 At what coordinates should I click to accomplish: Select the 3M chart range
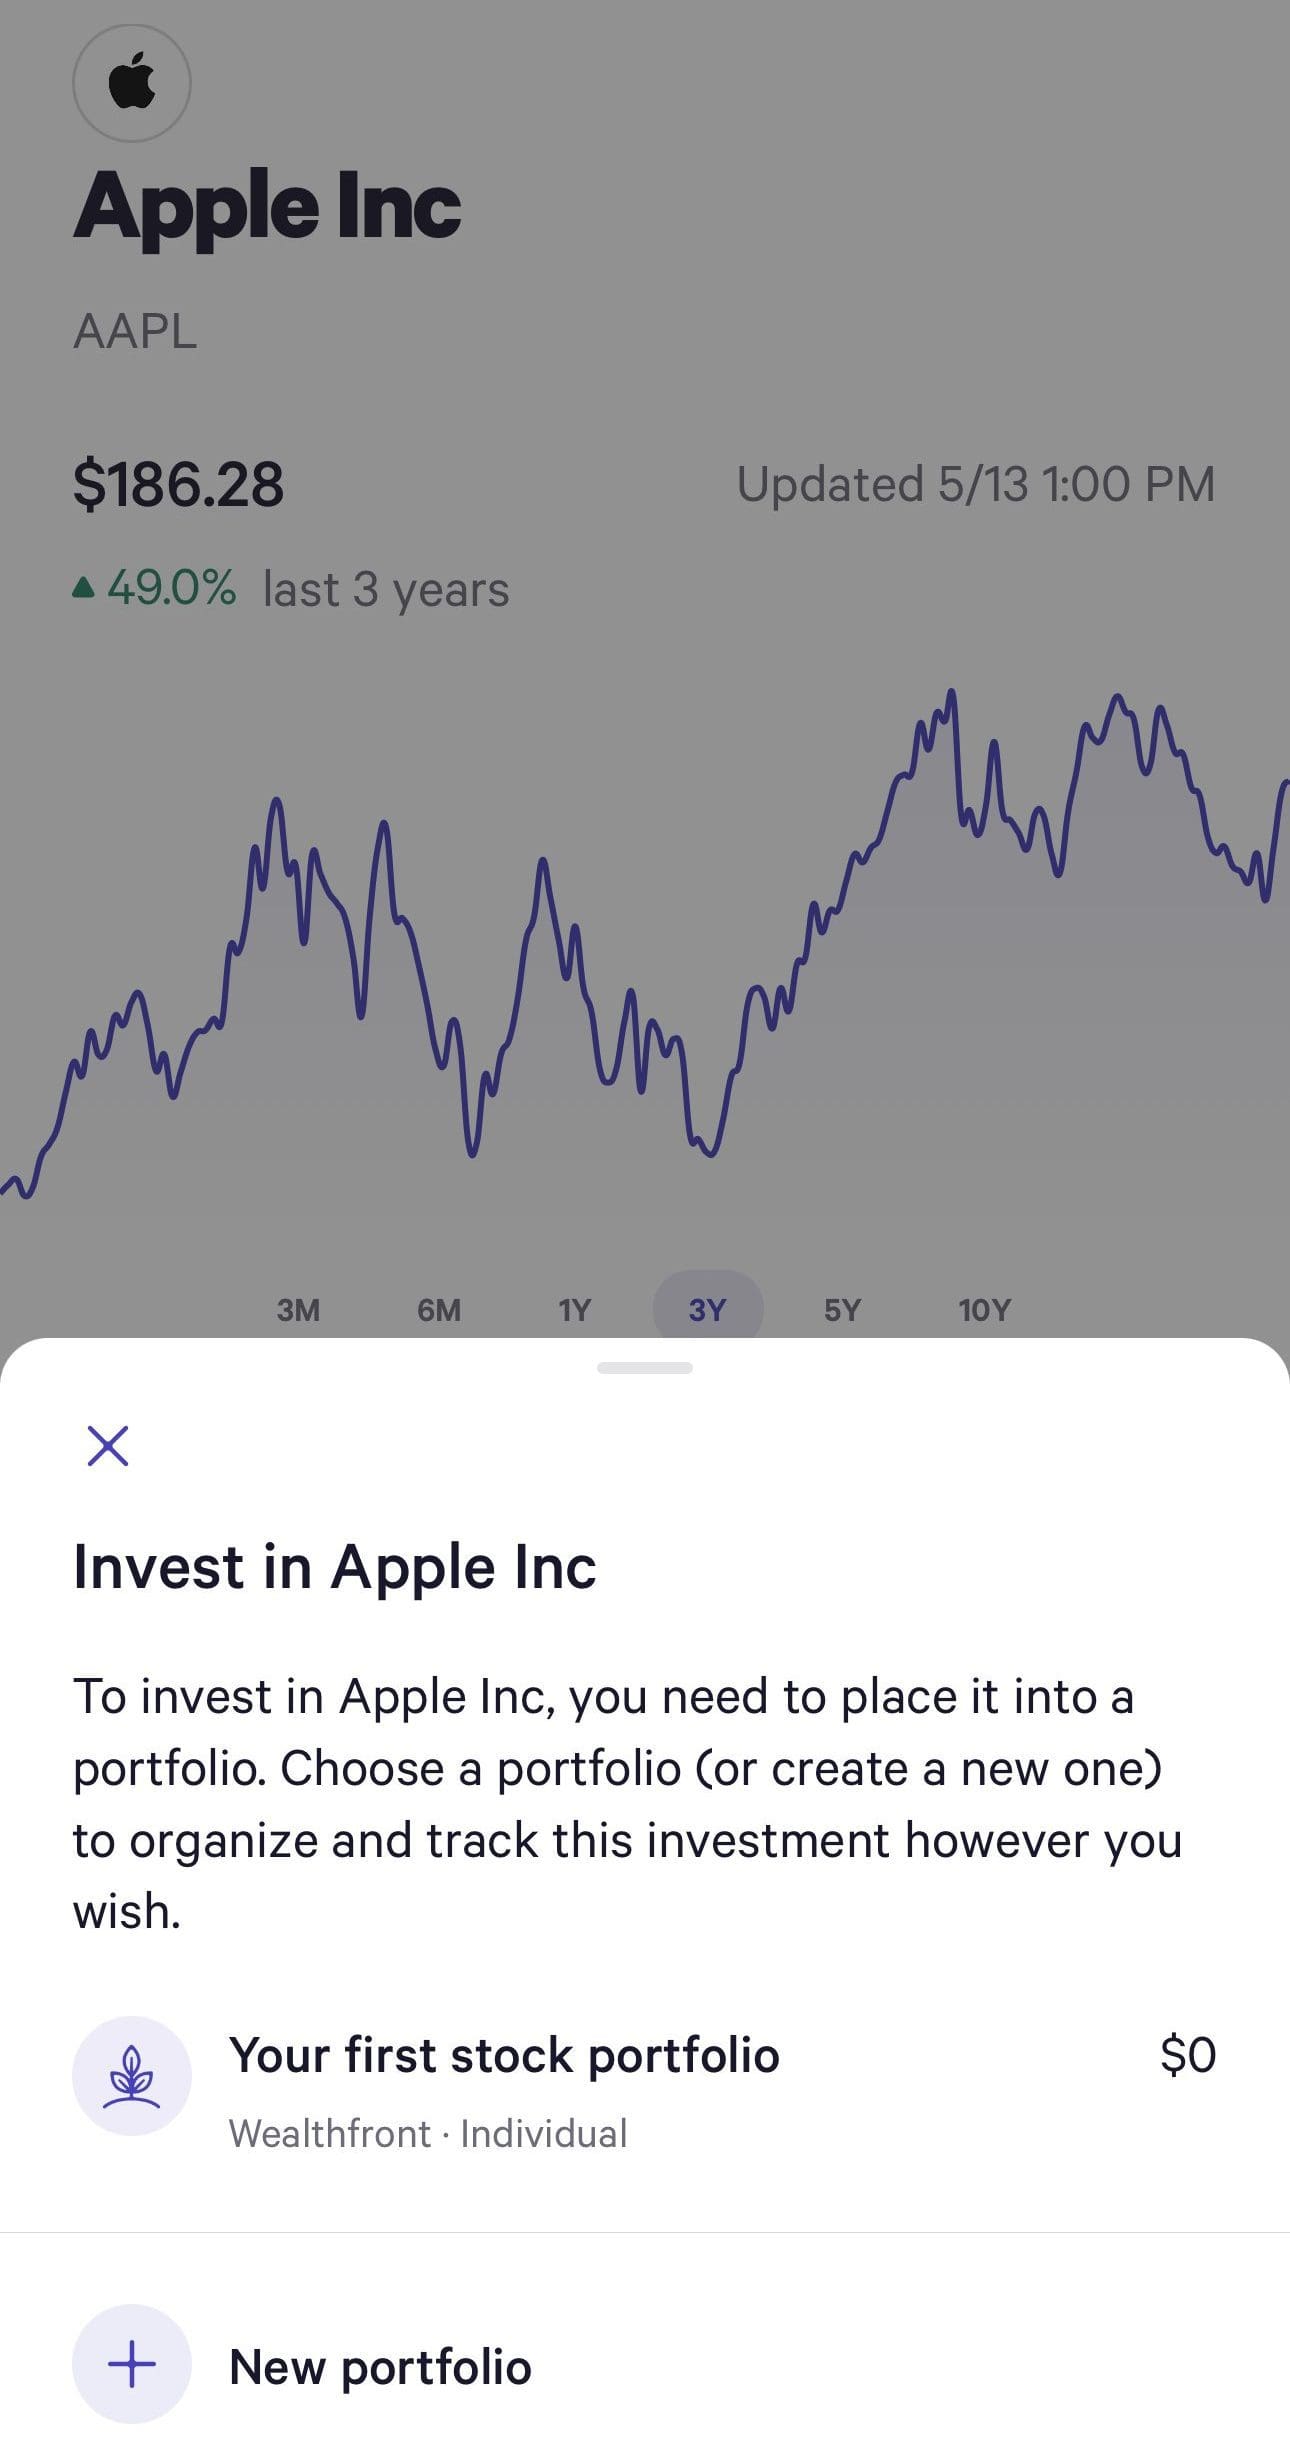[x=298, y=1309]
